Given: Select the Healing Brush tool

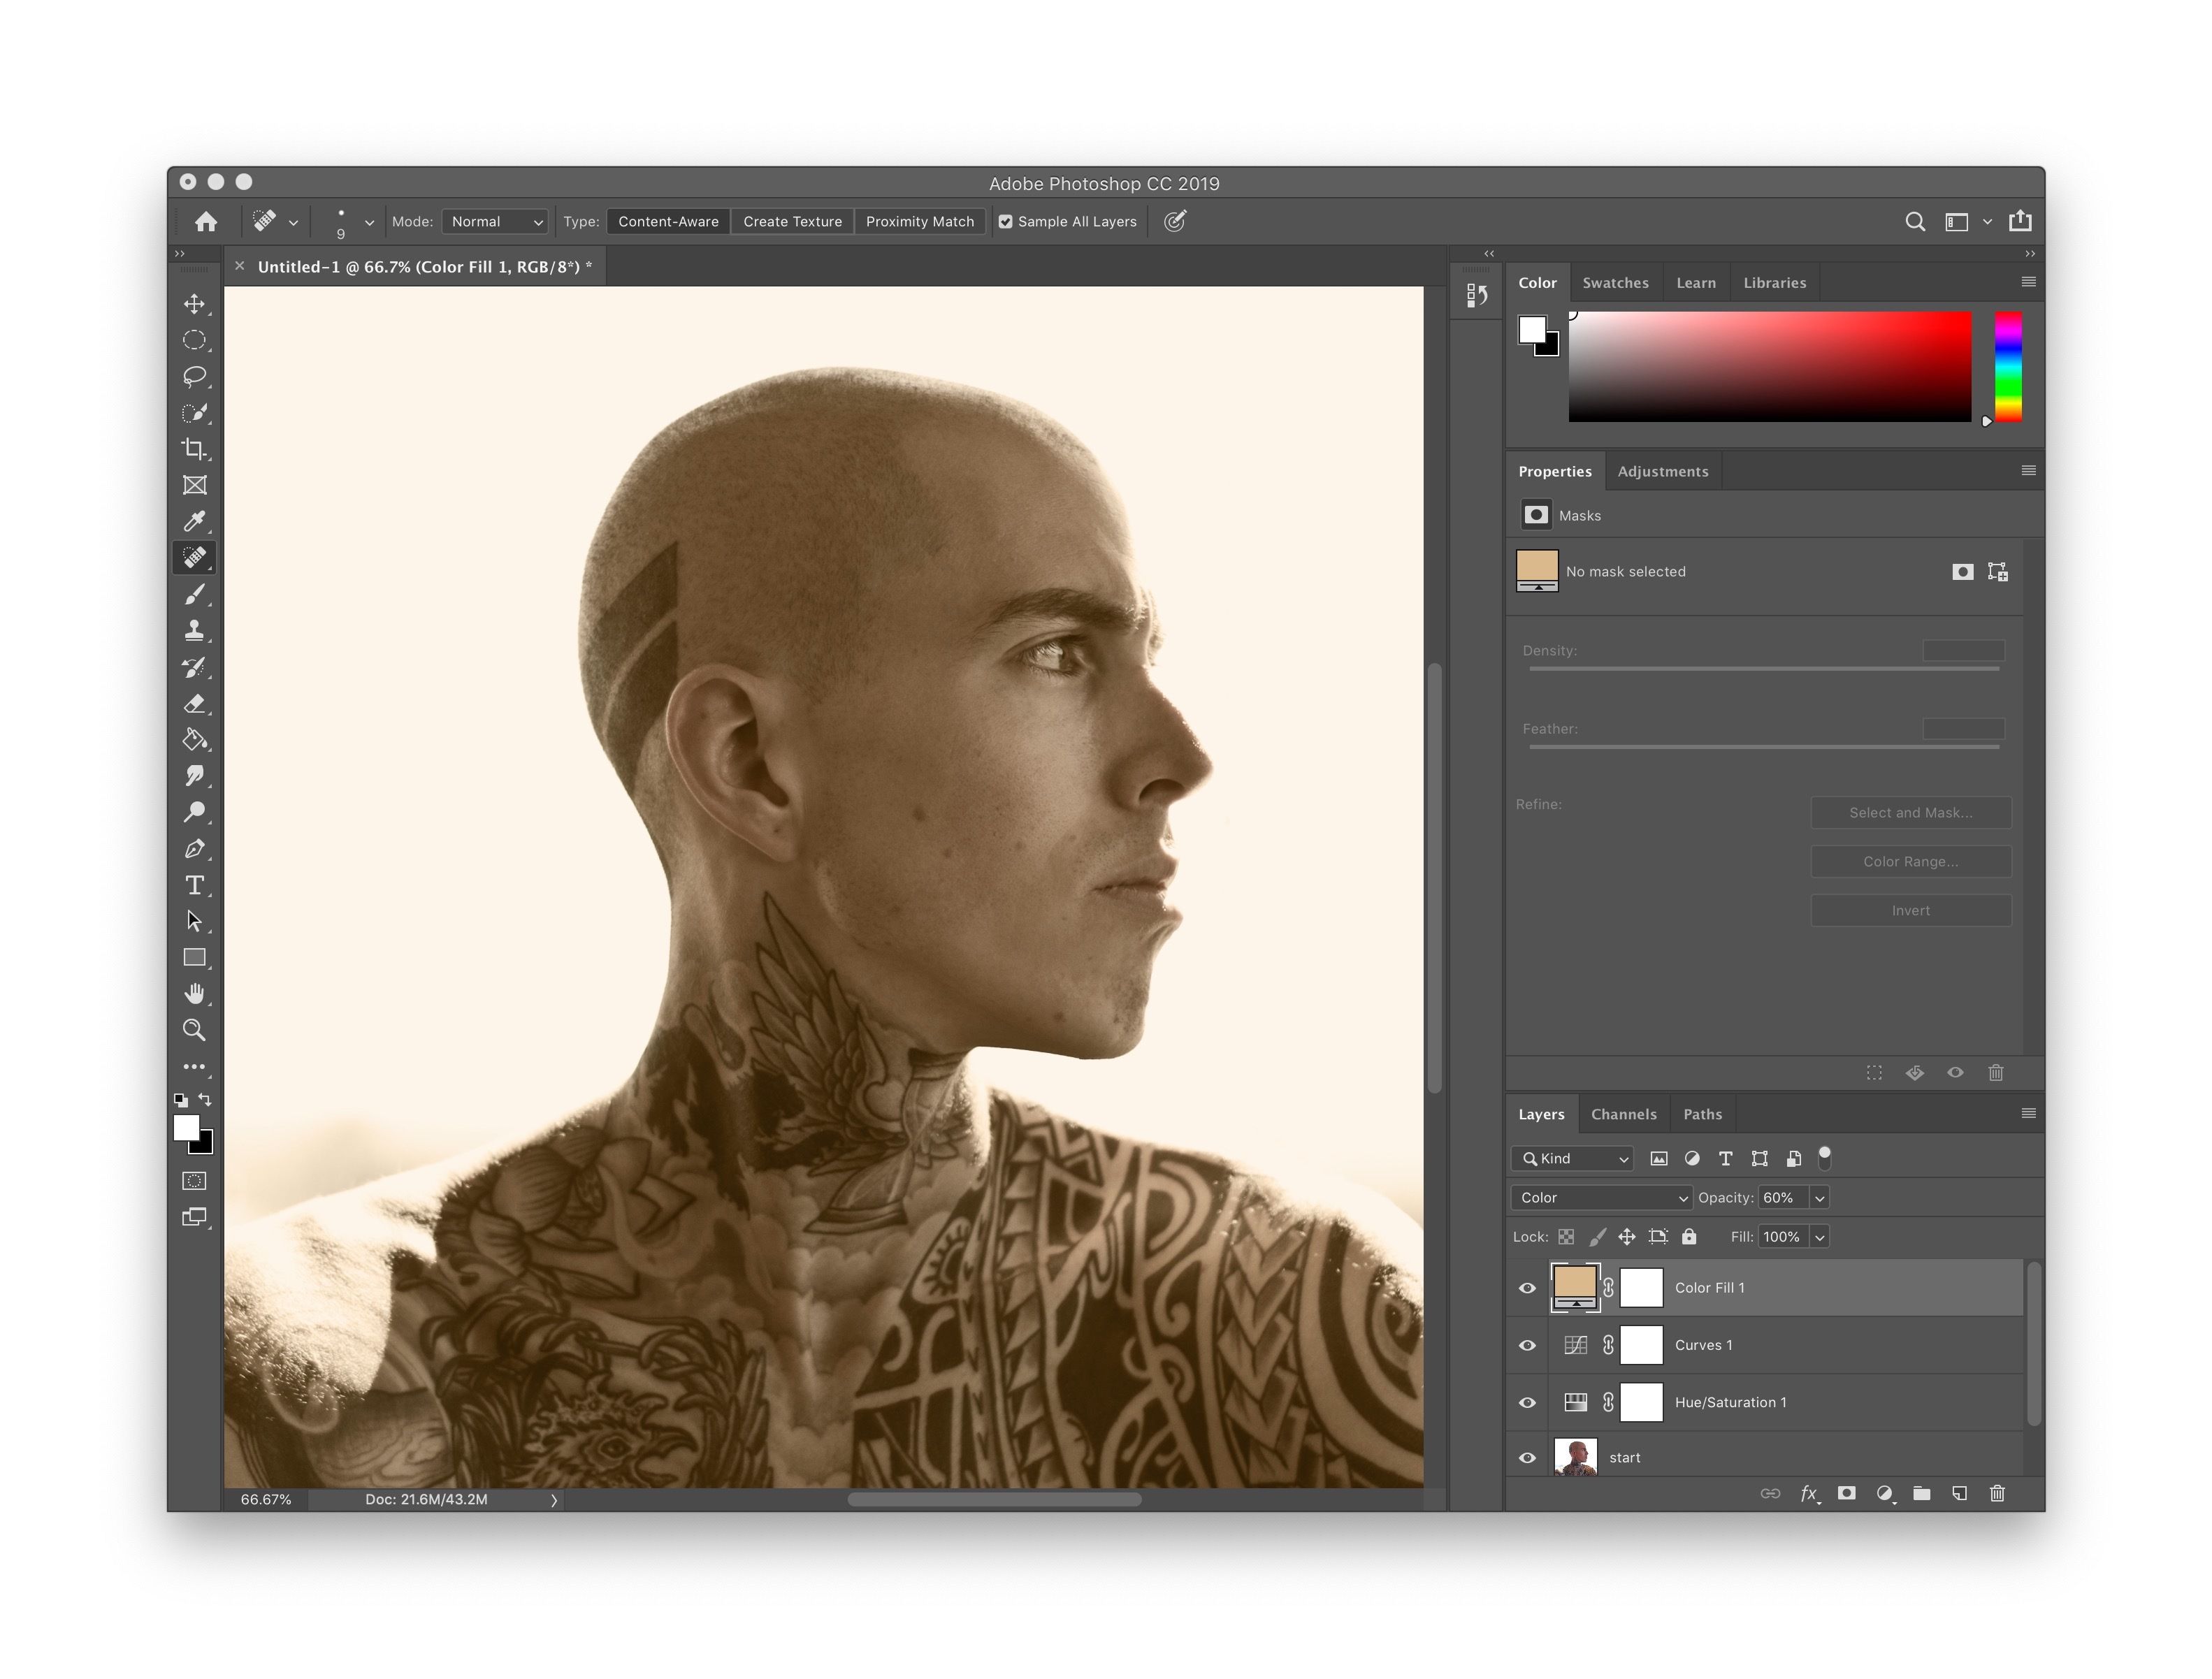Looking at the screenshot, I should [194, 558].
